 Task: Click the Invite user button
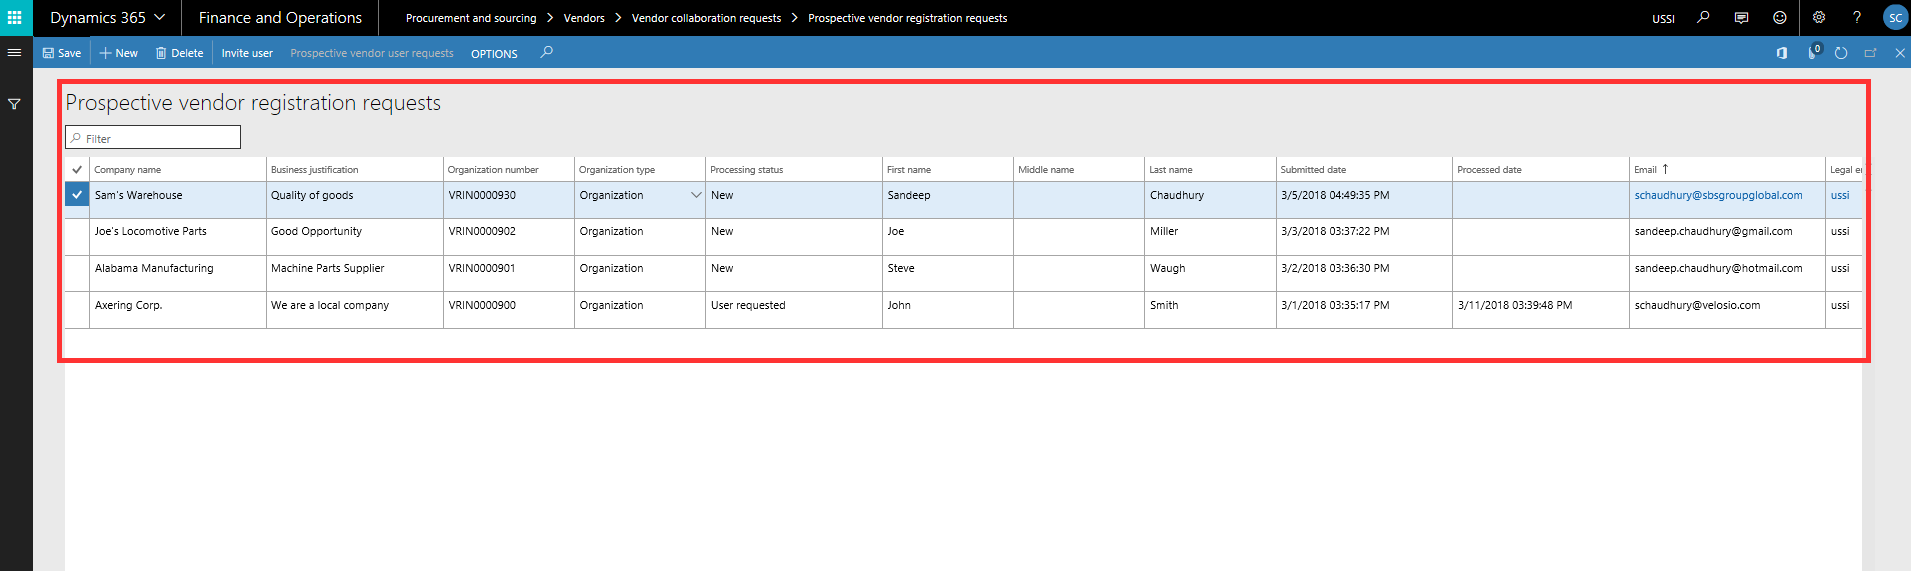point(247,54)
